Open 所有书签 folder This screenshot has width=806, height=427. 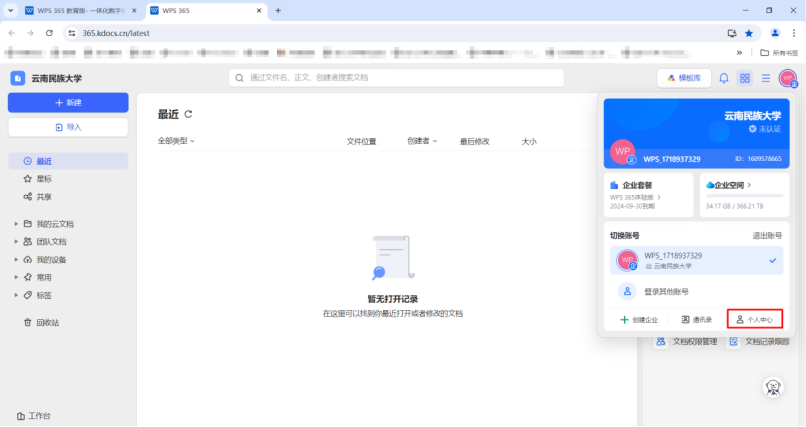click(x=779, y=52)
